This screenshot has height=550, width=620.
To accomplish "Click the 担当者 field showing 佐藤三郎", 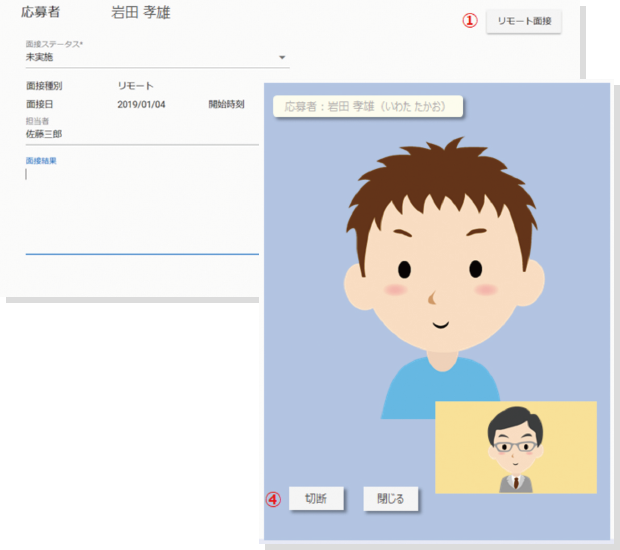I will tap(44, 134).
